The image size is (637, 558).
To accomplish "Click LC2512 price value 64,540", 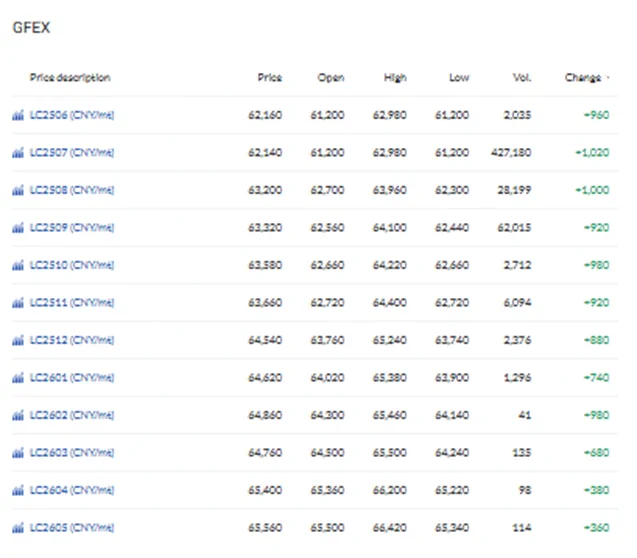I will point(265,340).
